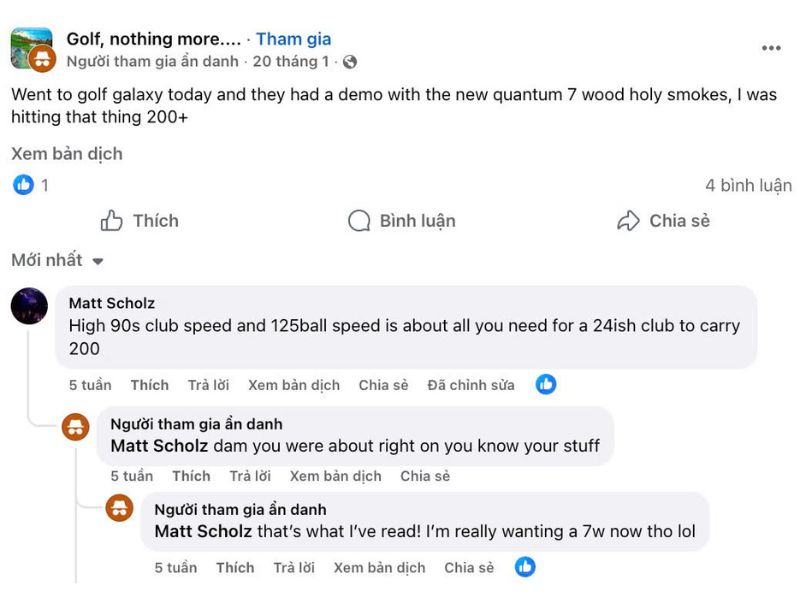Viewport: 800px width, 600px height.
Task: Click the anonymous avatar on first reply
Action: pyautogui.click(x=76, y=427)
